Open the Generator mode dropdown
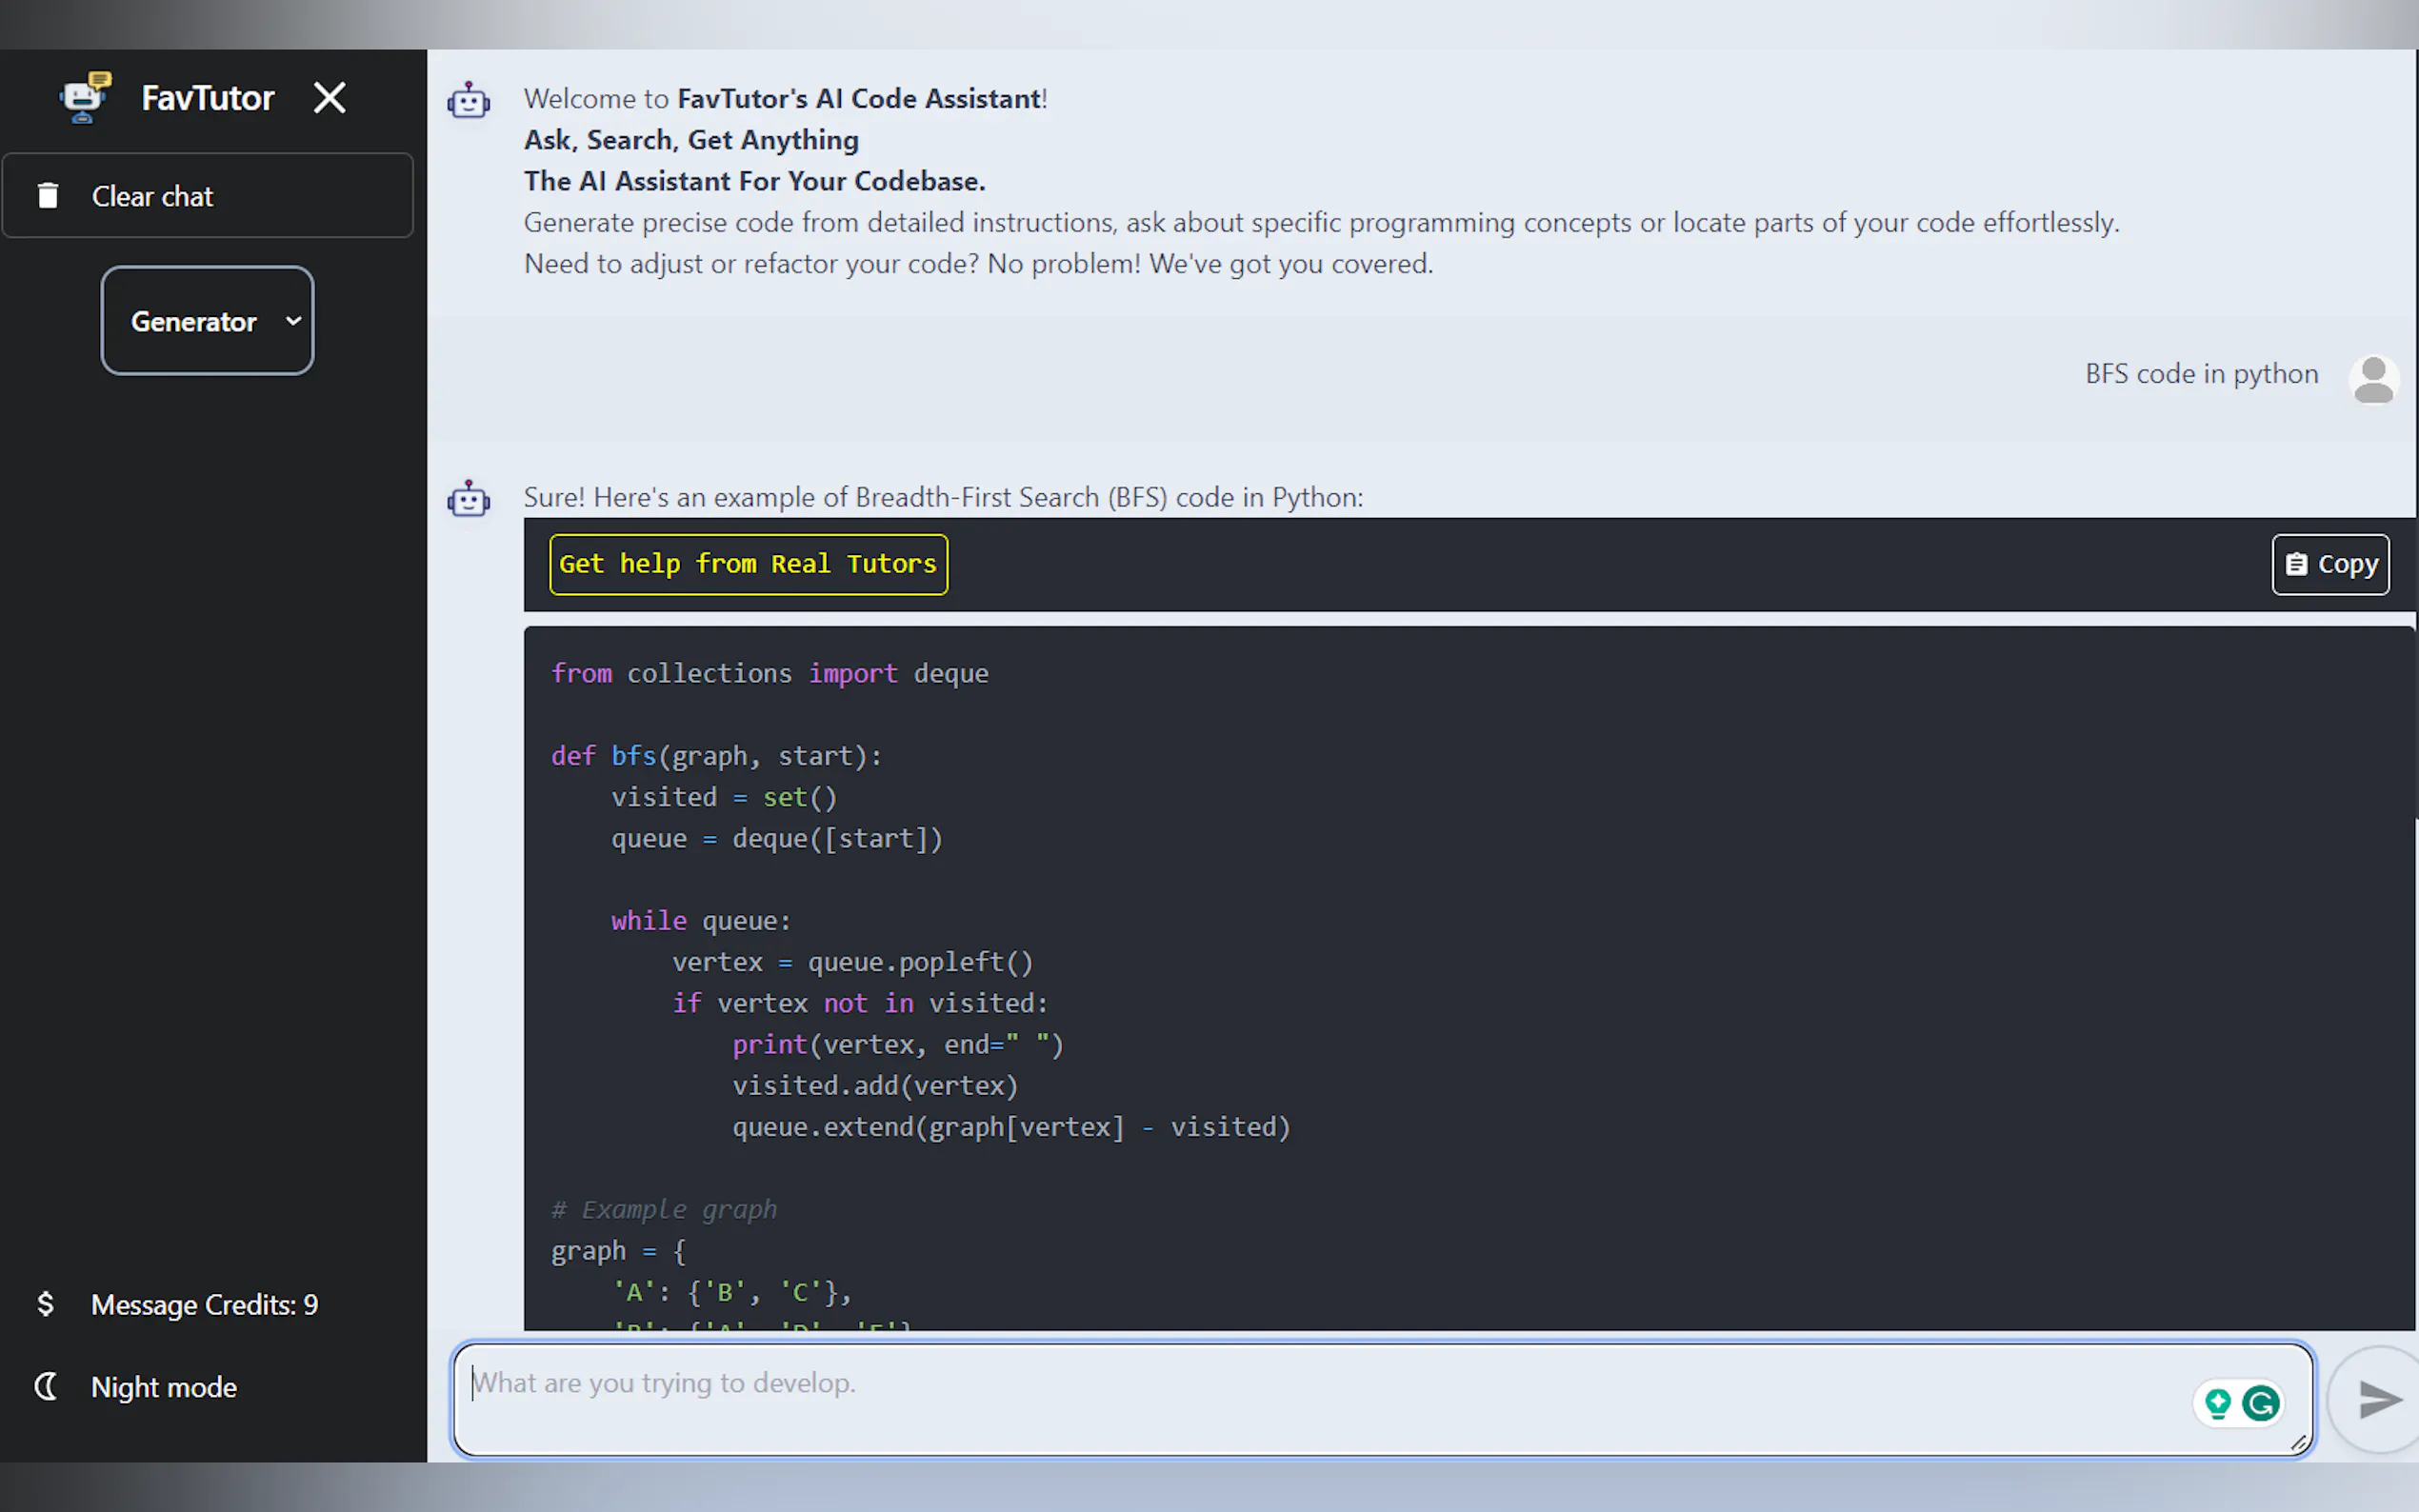 coord(207,321)
